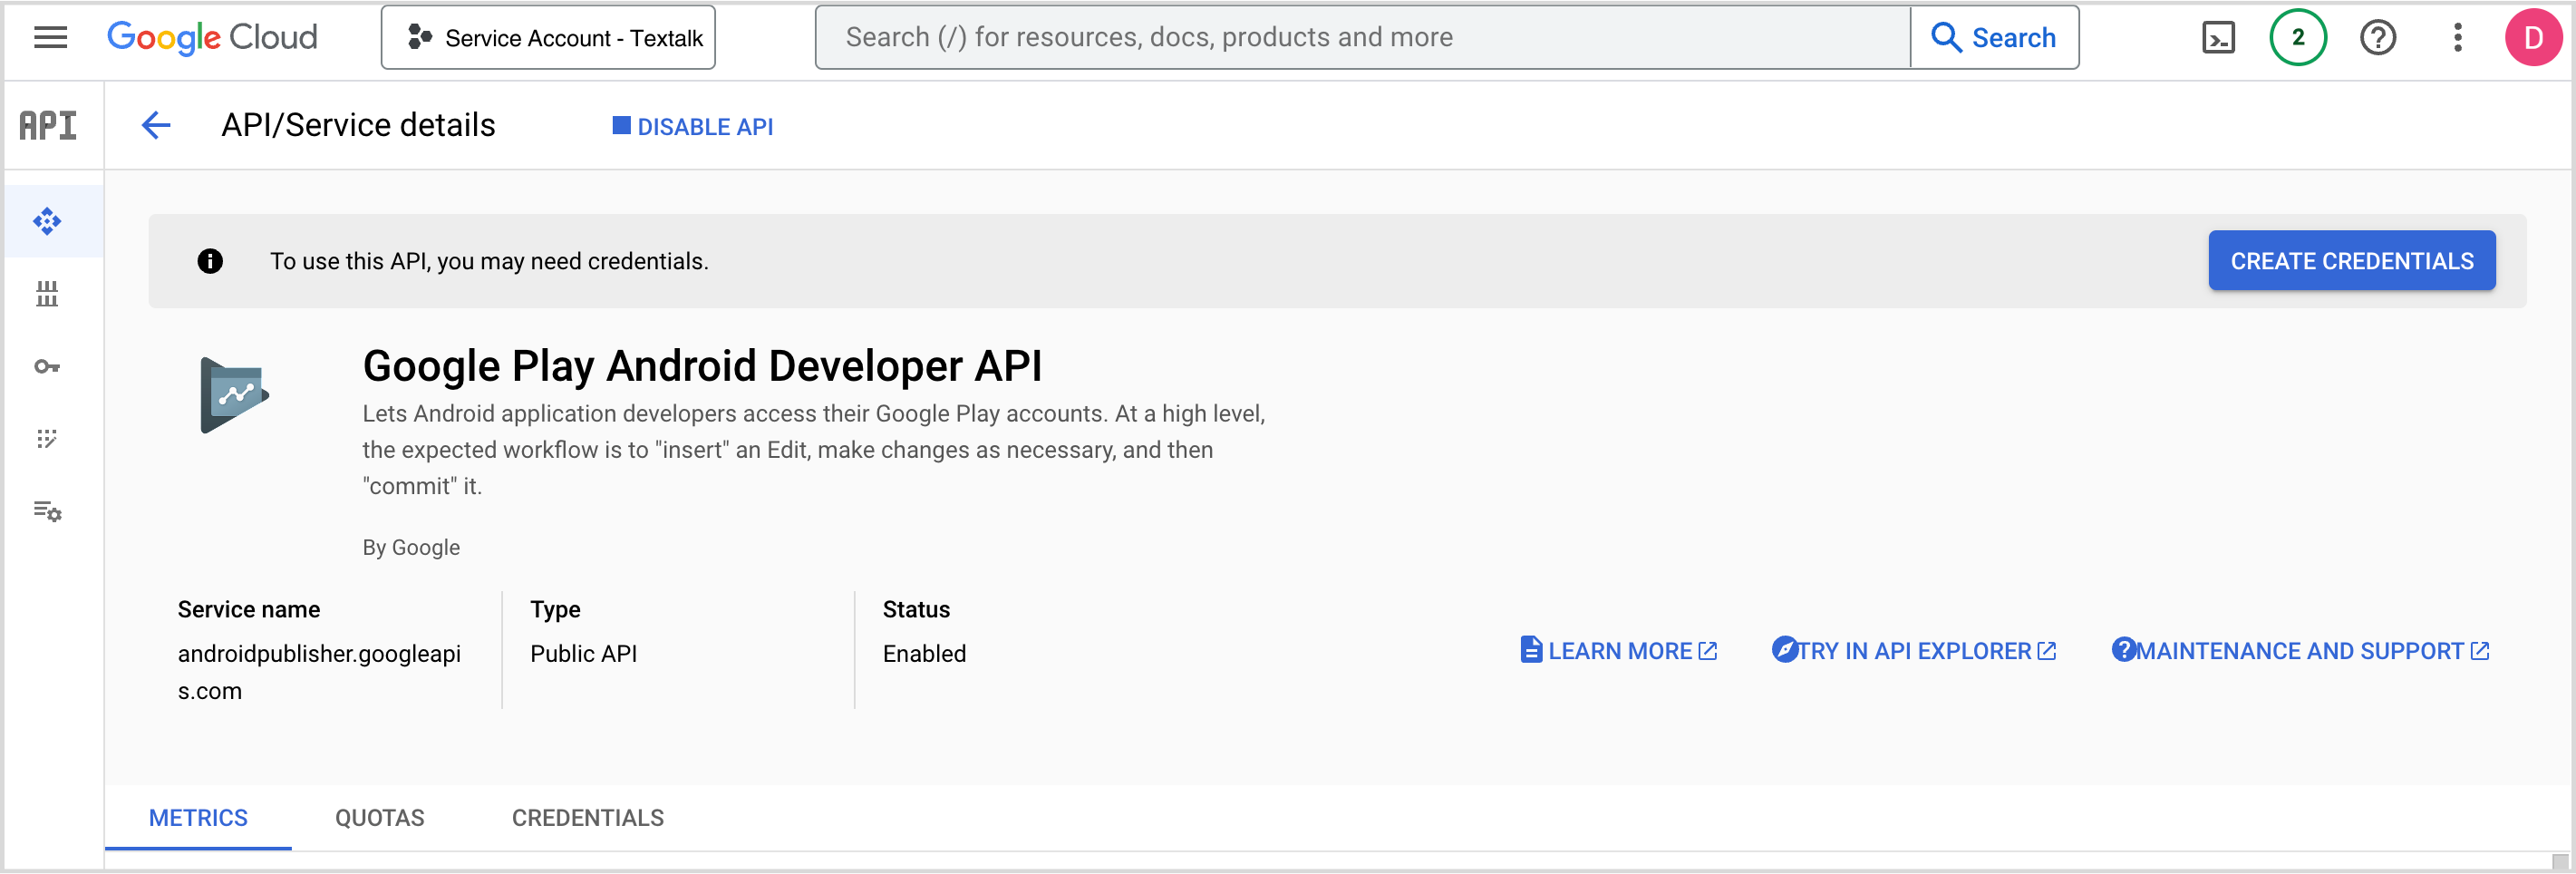Open OAuth consent screen sidebar icon
2576x874 pixels.
click(47, 439)
